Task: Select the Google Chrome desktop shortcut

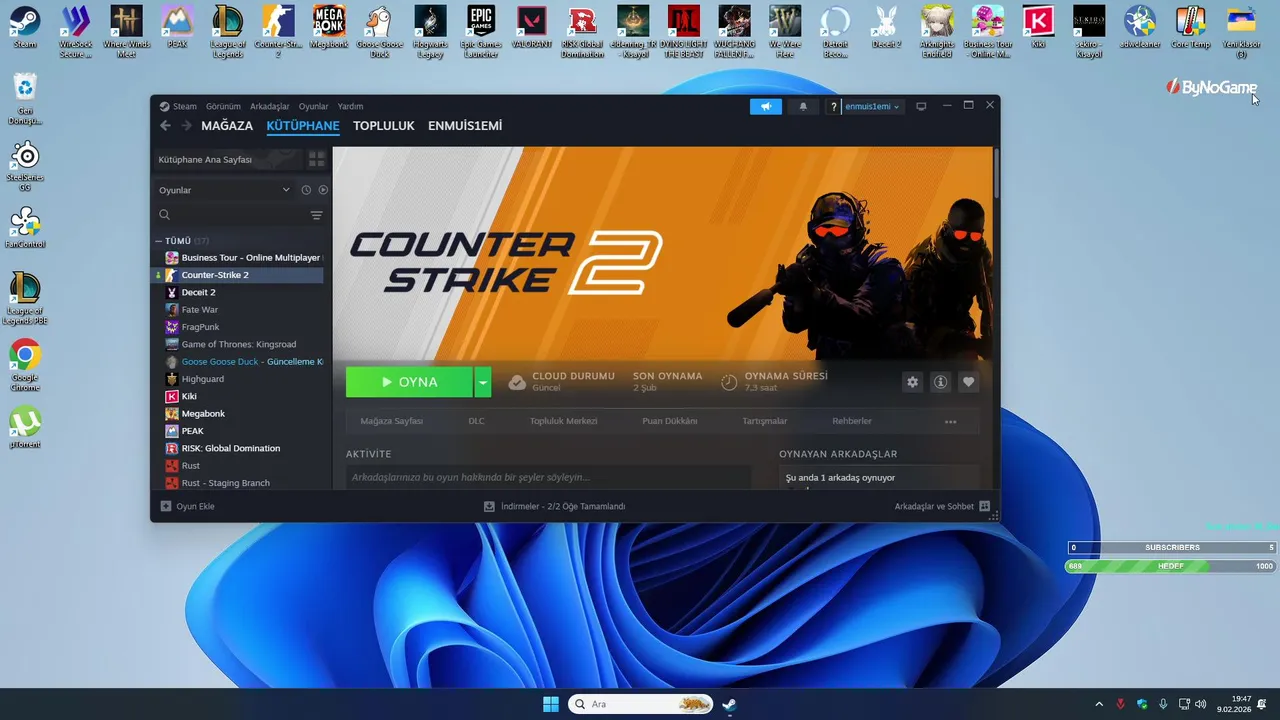Action: (25, 365)
